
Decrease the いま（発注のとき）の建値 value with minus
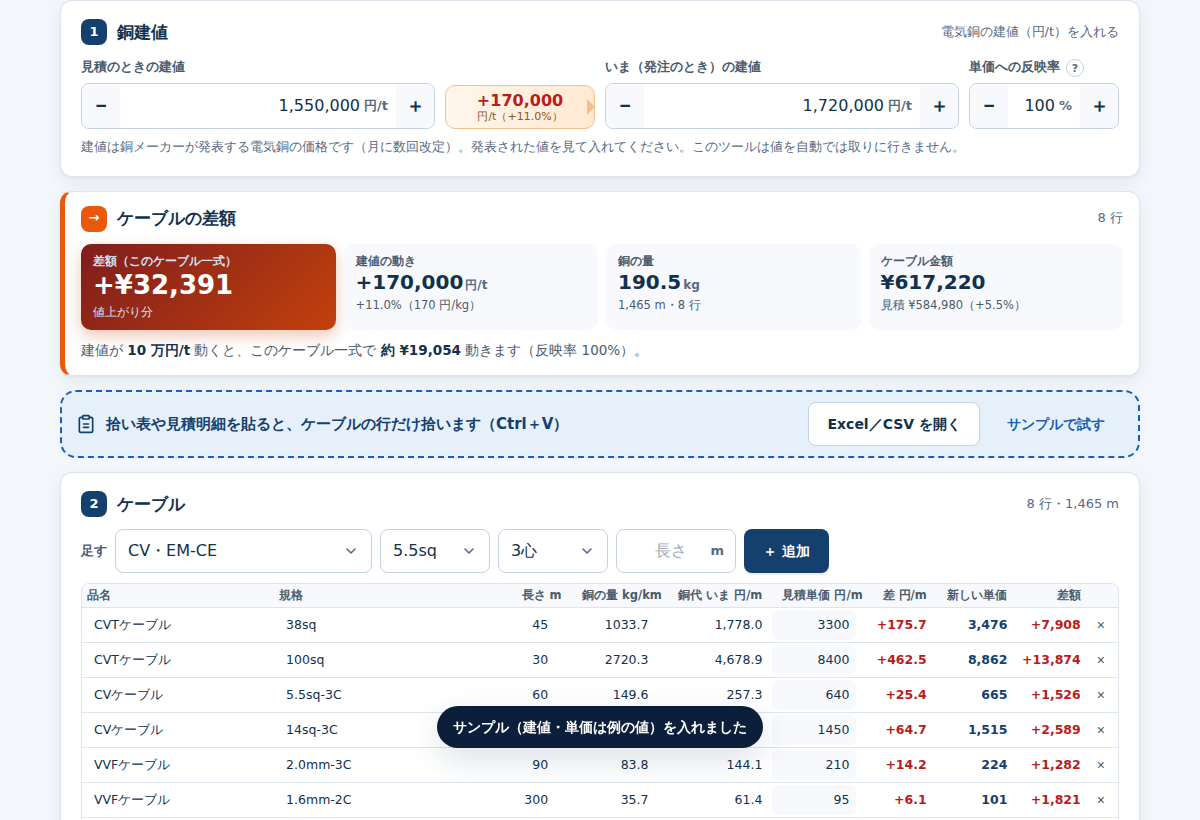click(625, 106)
